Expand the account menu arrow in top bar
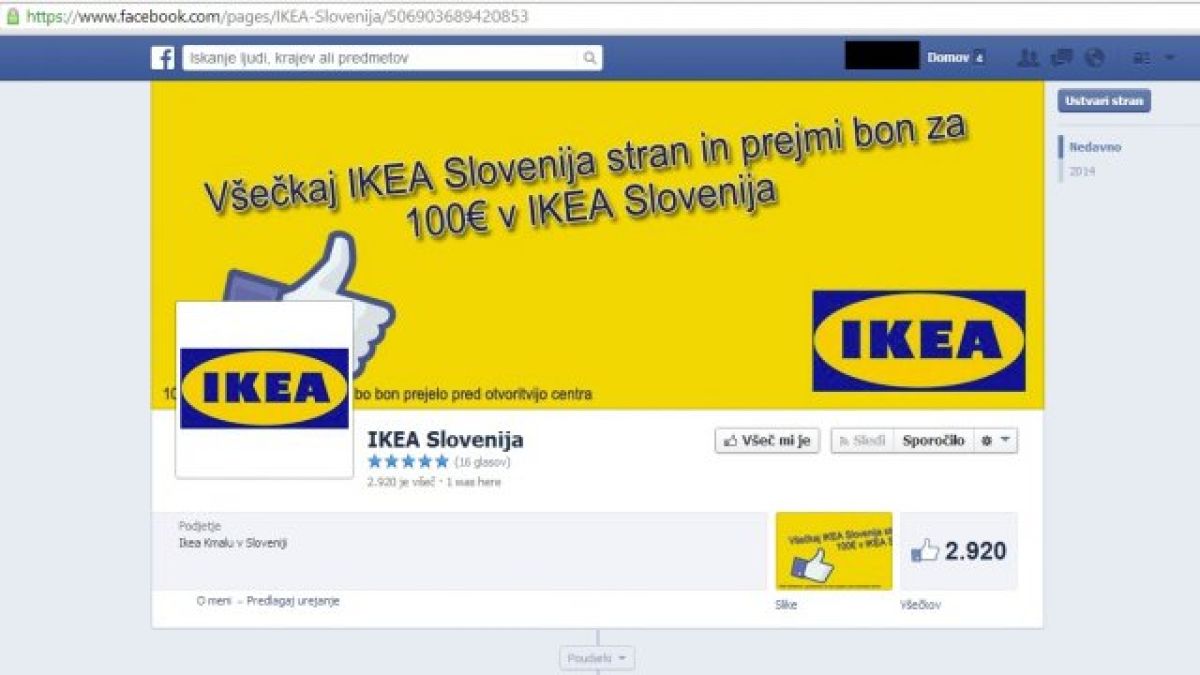The width and height of the screenshot is (1200, 675). click(x=1170, y=58)
